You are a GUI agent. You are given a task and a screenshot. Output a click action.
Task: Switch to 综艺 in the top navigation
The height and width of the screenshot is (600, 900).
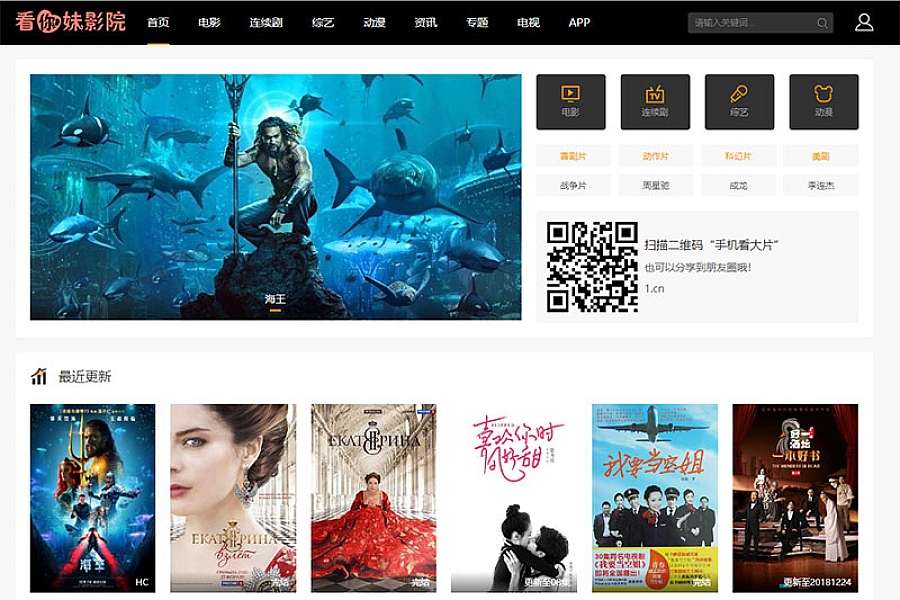tap(323, 22)
